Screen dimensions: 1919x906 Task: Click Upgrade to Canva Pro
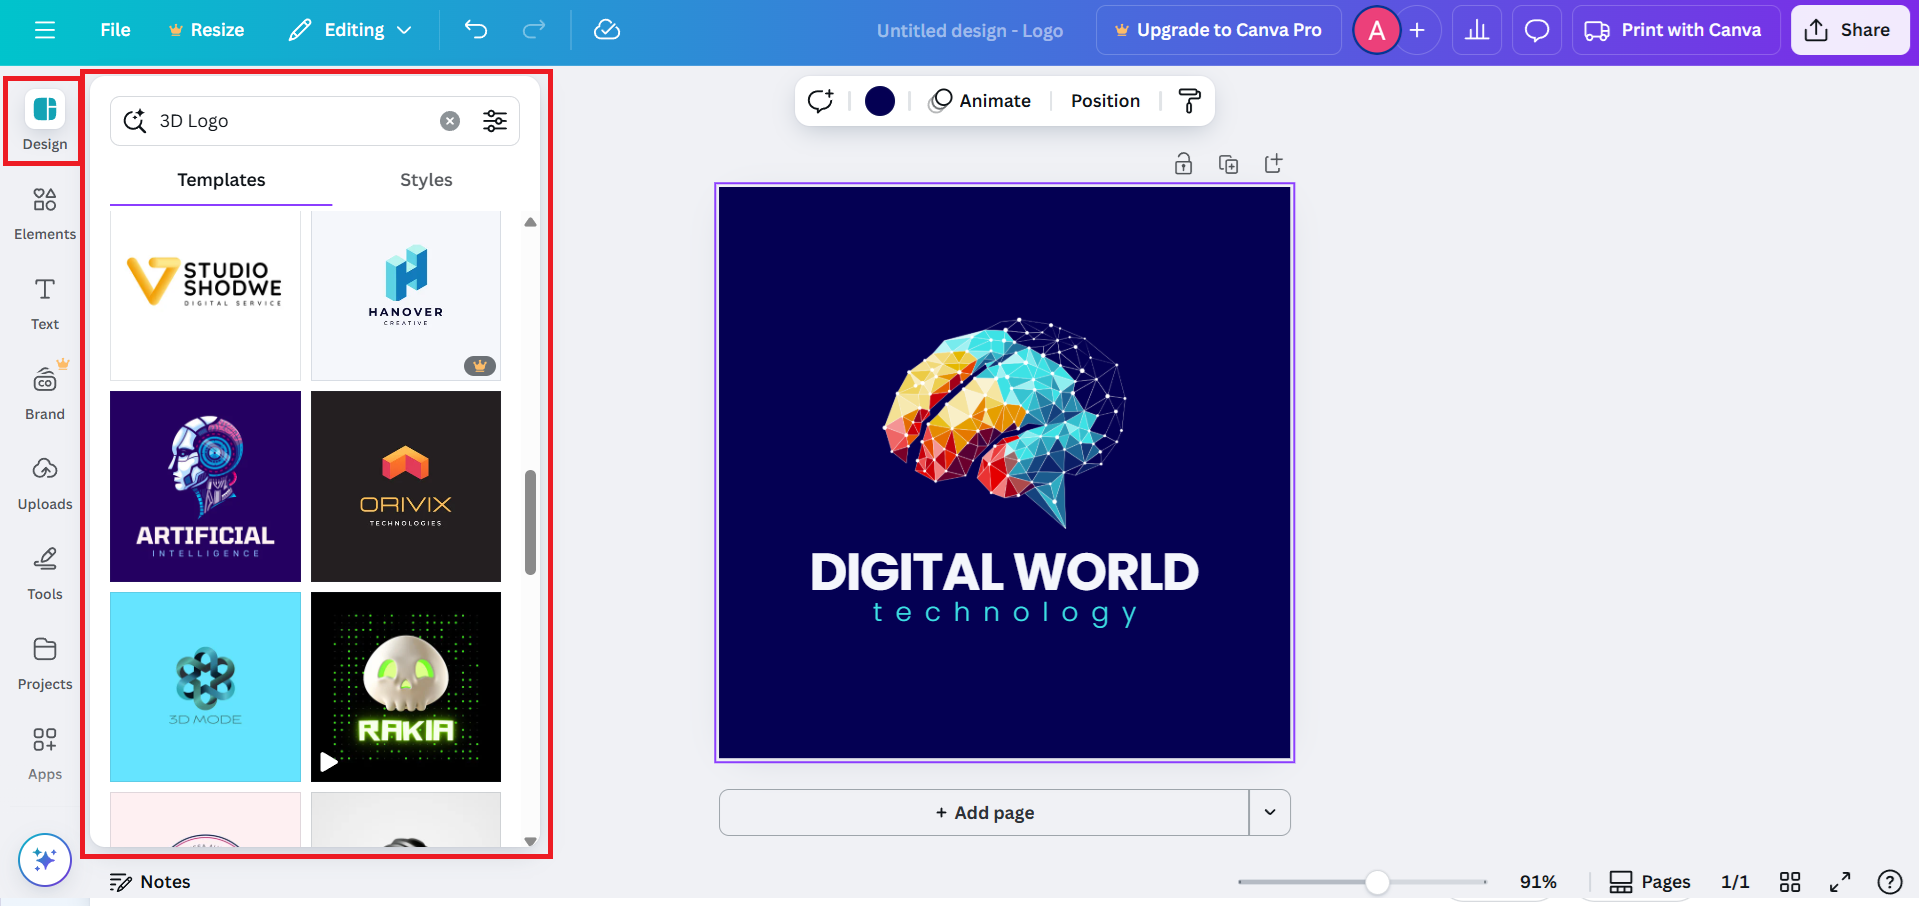point(1218,29)
